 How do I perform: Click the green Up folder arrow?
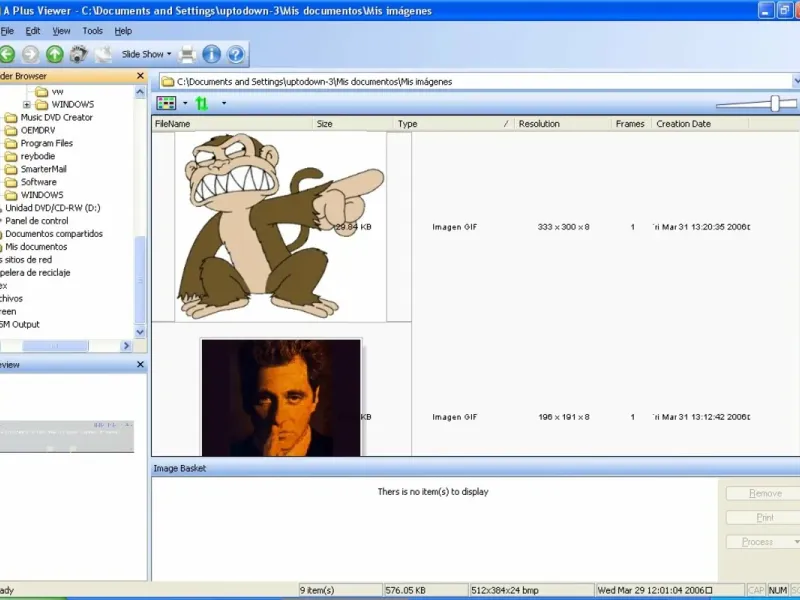(x=54, y=54)
